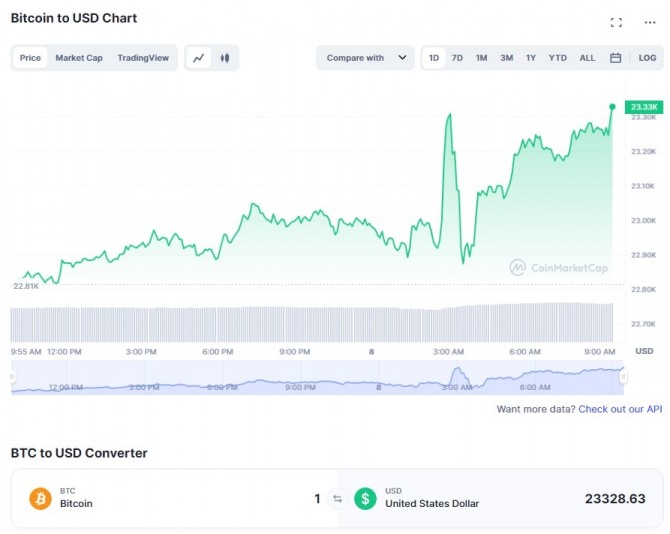Toggle the LOG scale option
The height and width of the screenshot is (534, 670).
point(647,58)
